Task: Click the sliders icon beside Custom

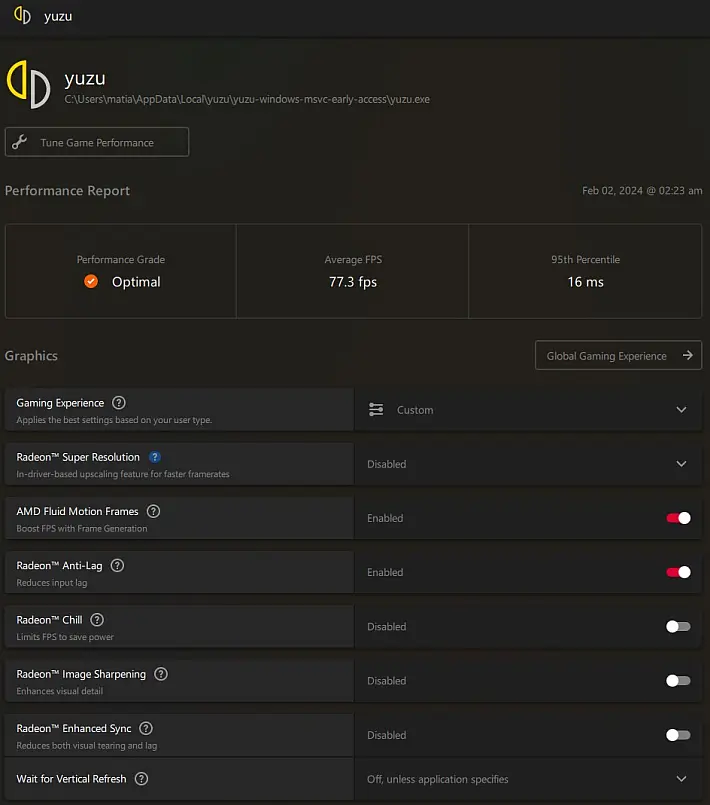Action: coord(376,410)
